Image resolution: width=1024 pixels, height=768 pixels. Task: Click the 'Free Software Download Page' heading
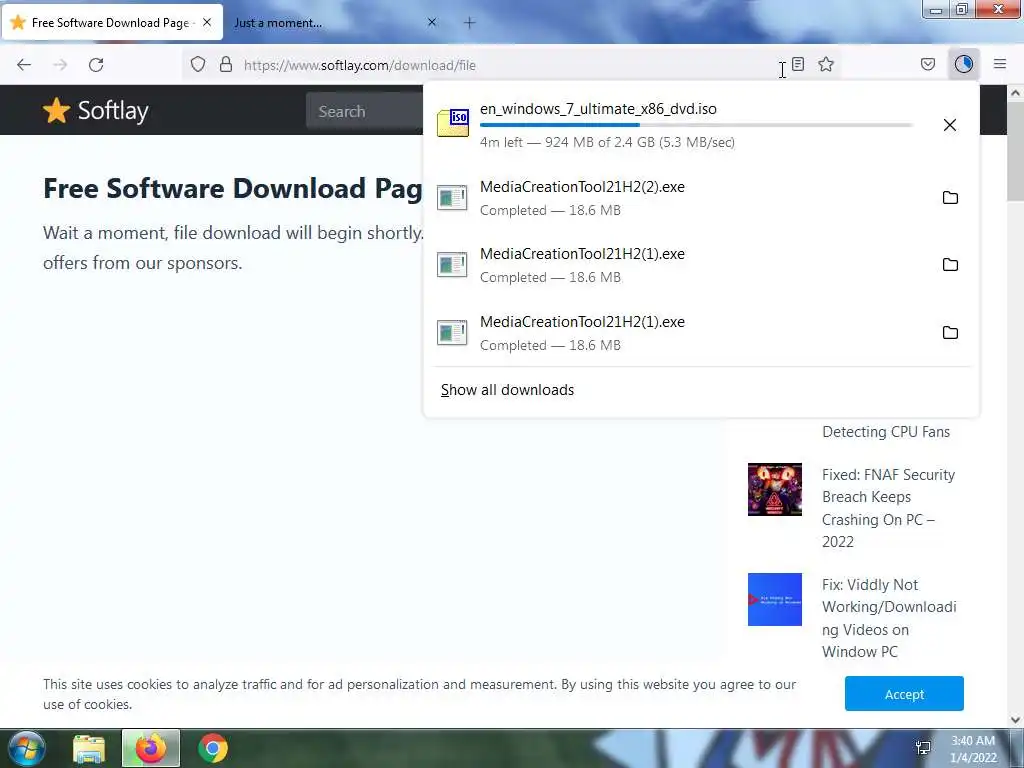[x=232, y=188]
